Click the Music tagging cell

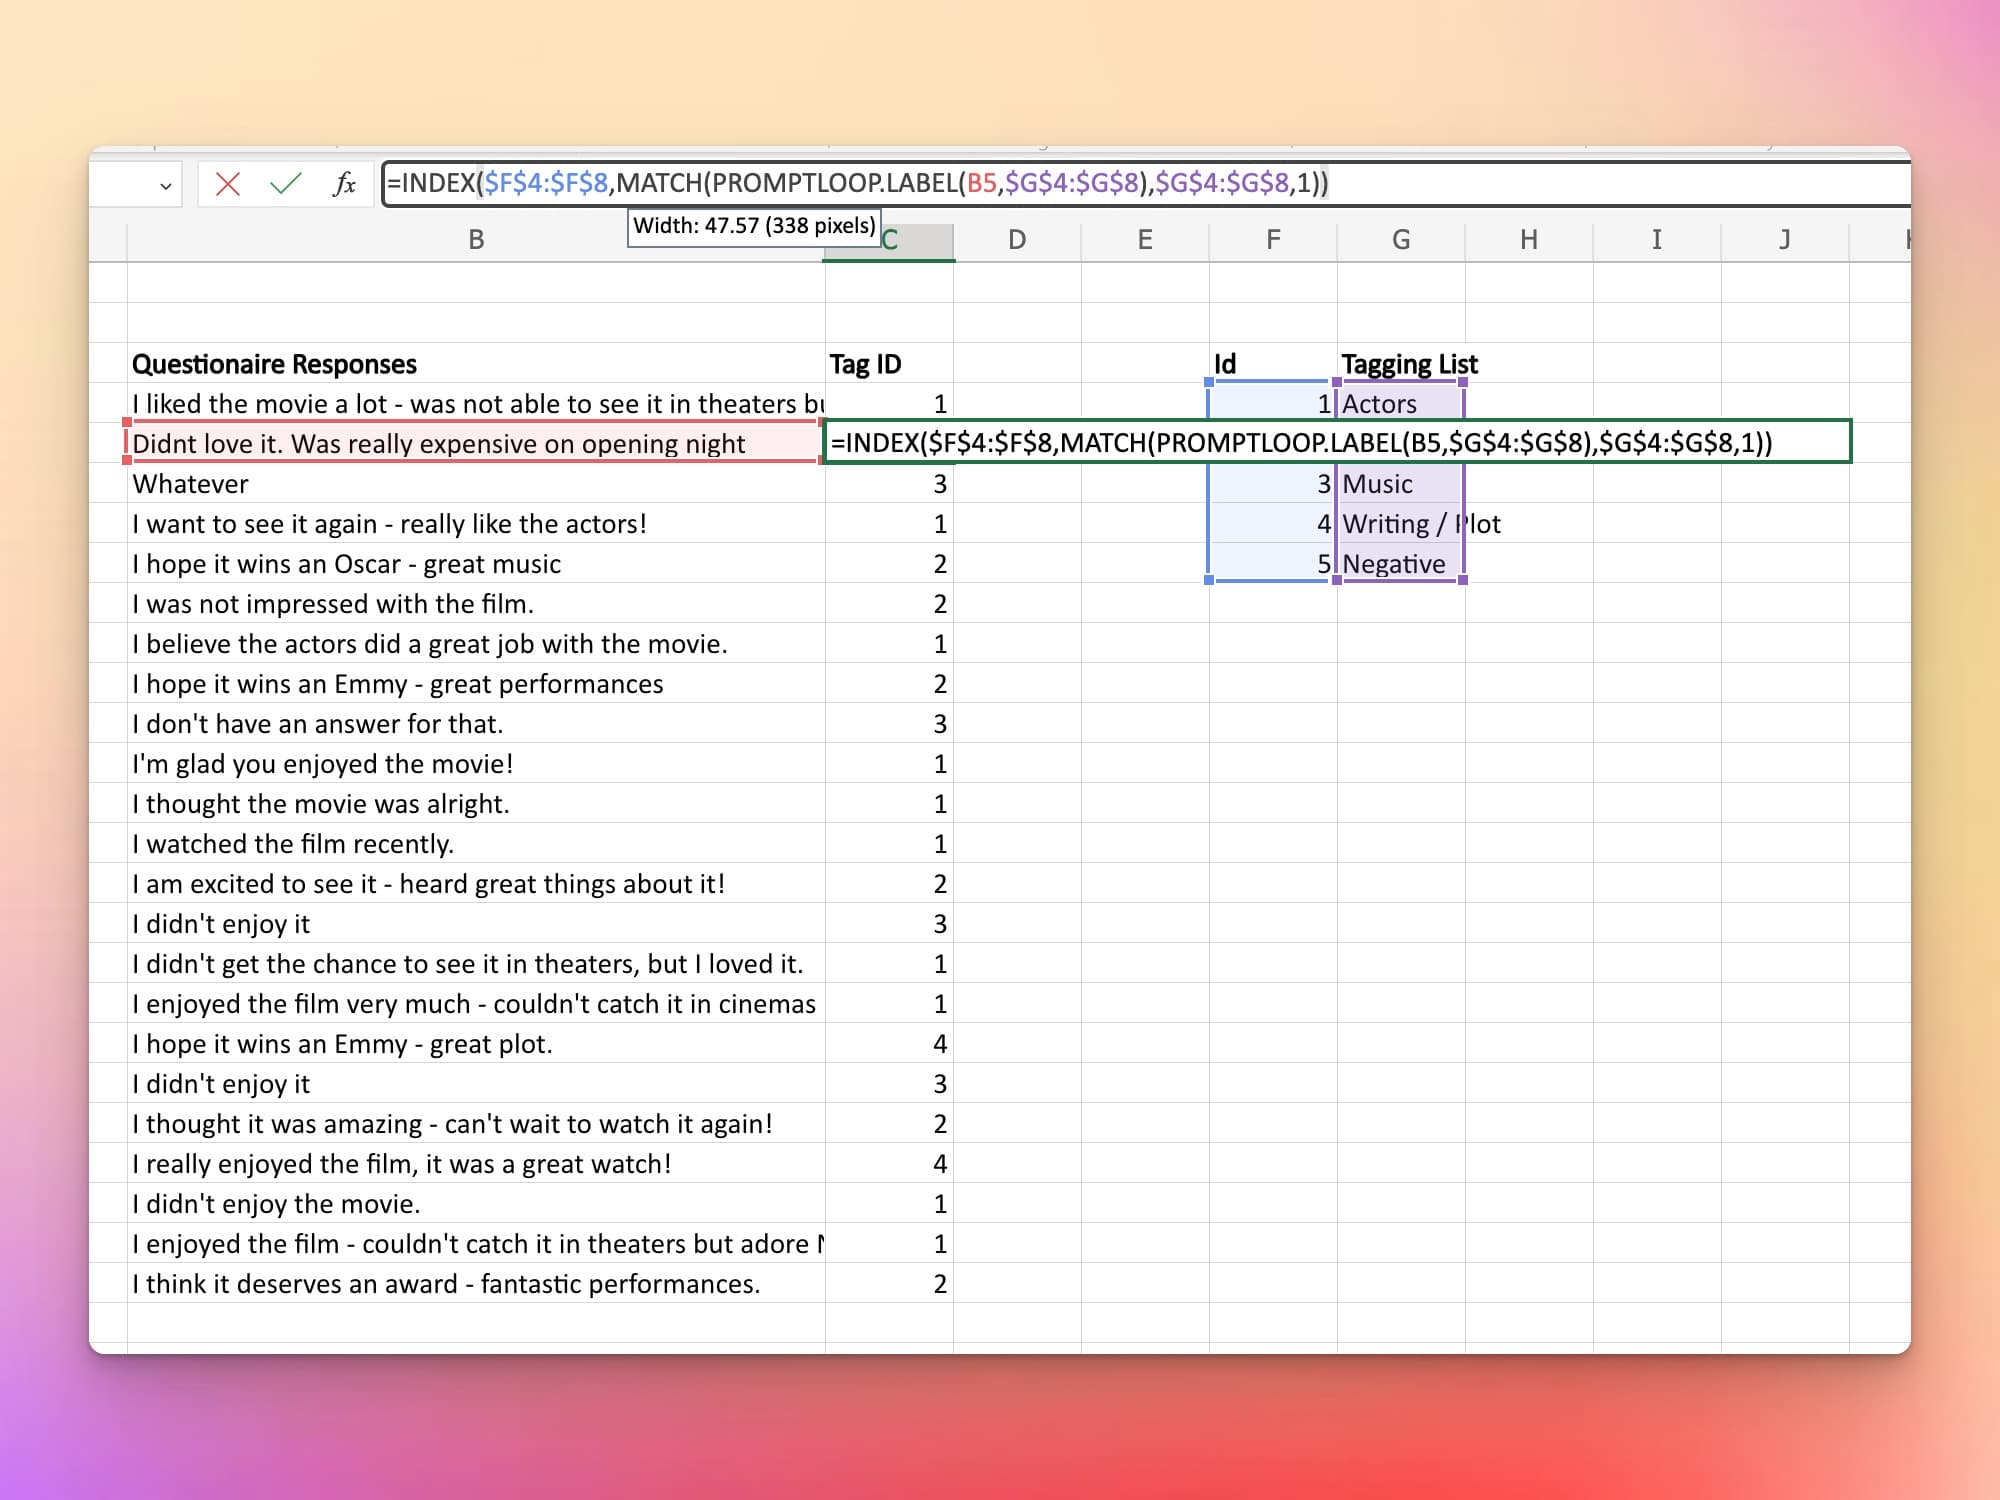(x=1378, y=484)
